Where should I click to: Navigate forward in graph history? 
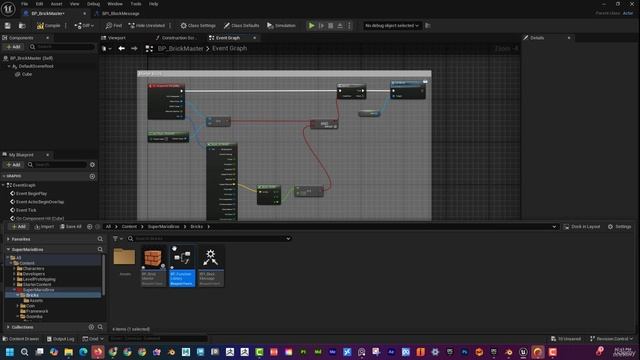[x=134, y=49]
